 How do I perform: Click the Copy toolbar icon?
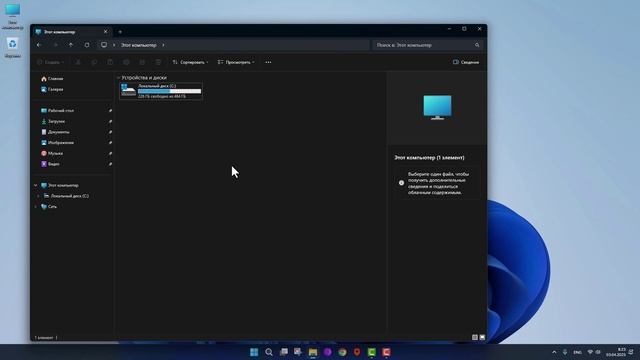94,62
